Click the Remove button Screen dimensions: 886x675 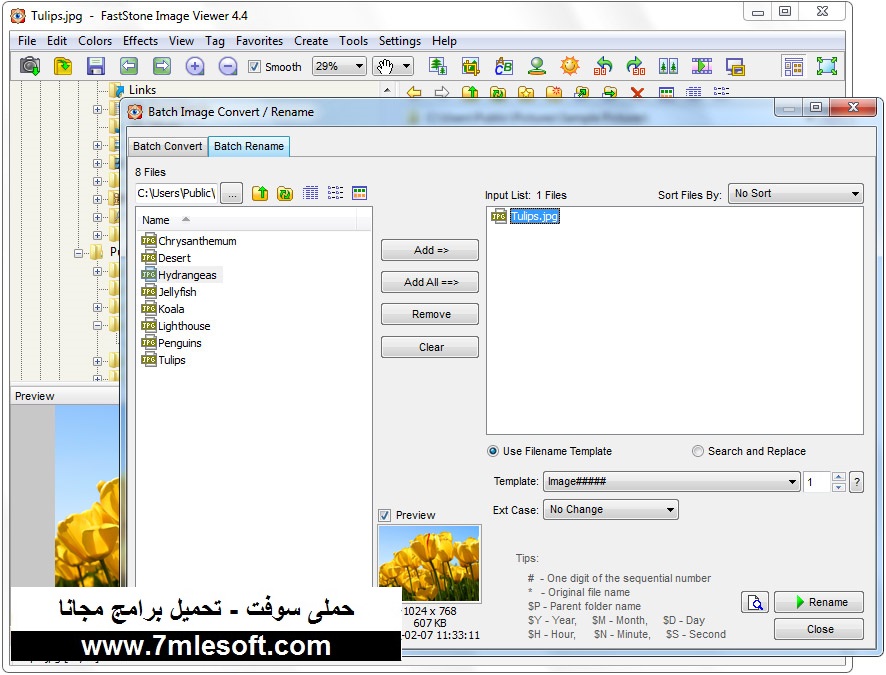click(430, 315)
